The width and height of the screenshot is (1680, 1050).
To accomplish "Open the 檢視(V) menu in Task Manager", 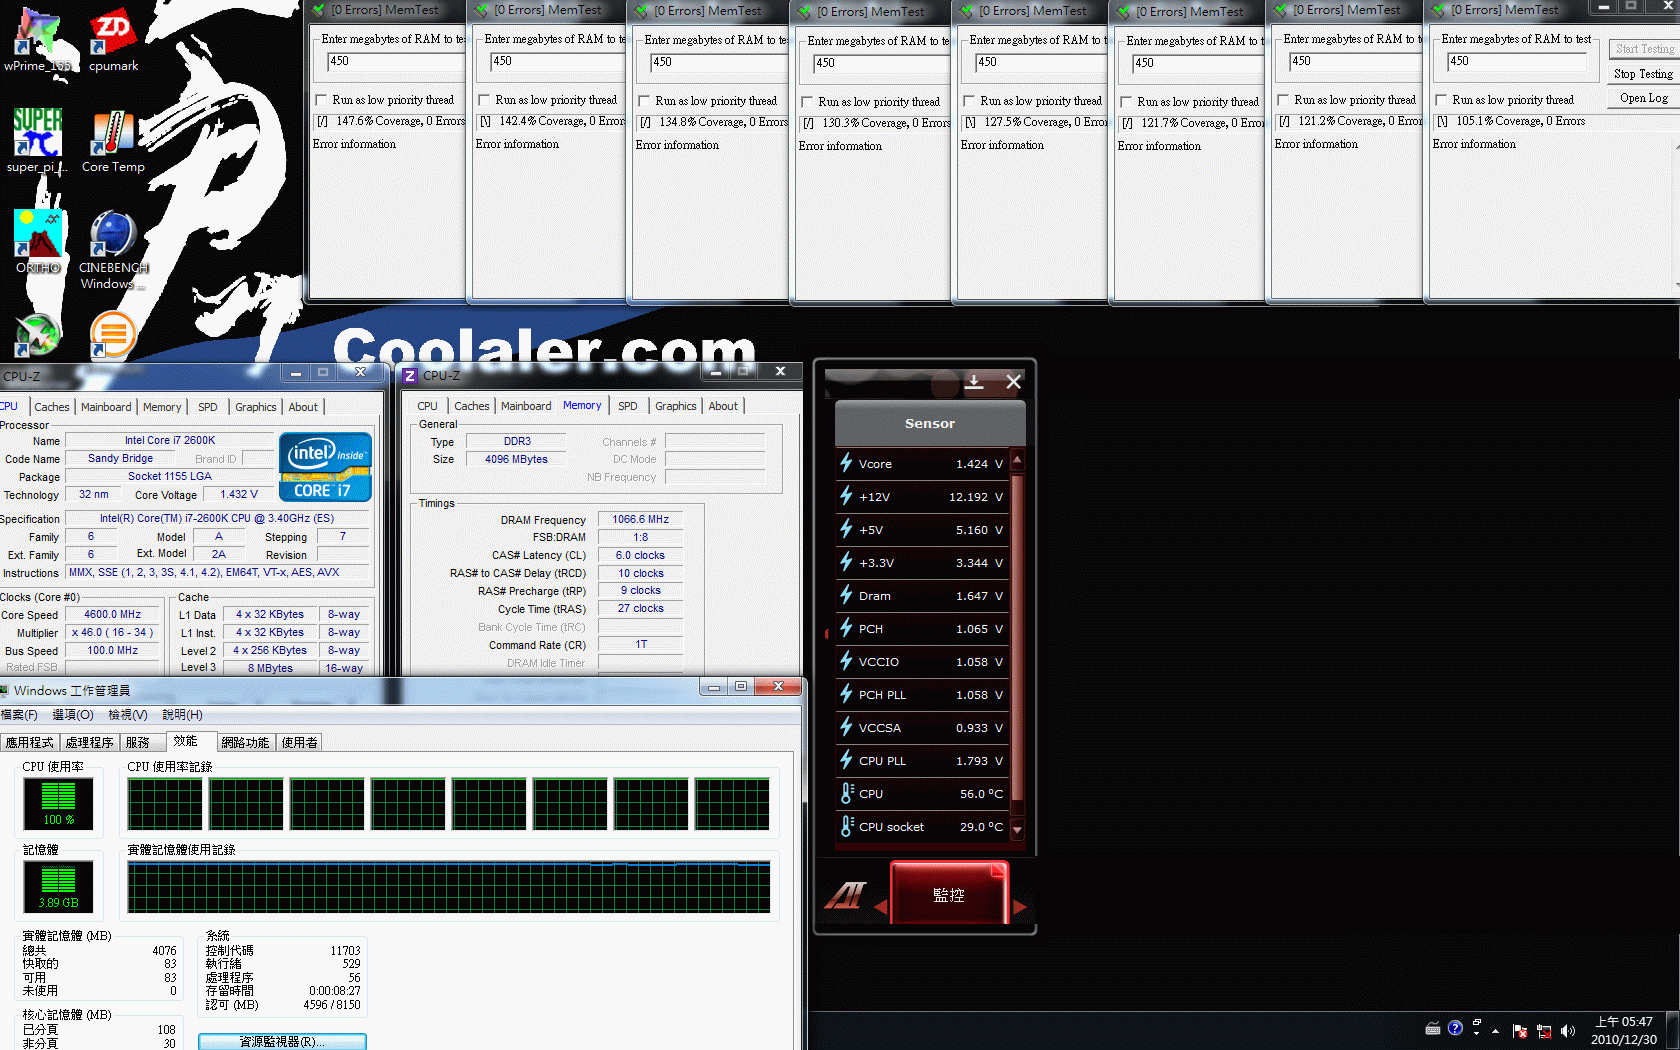I will (128, 715).
